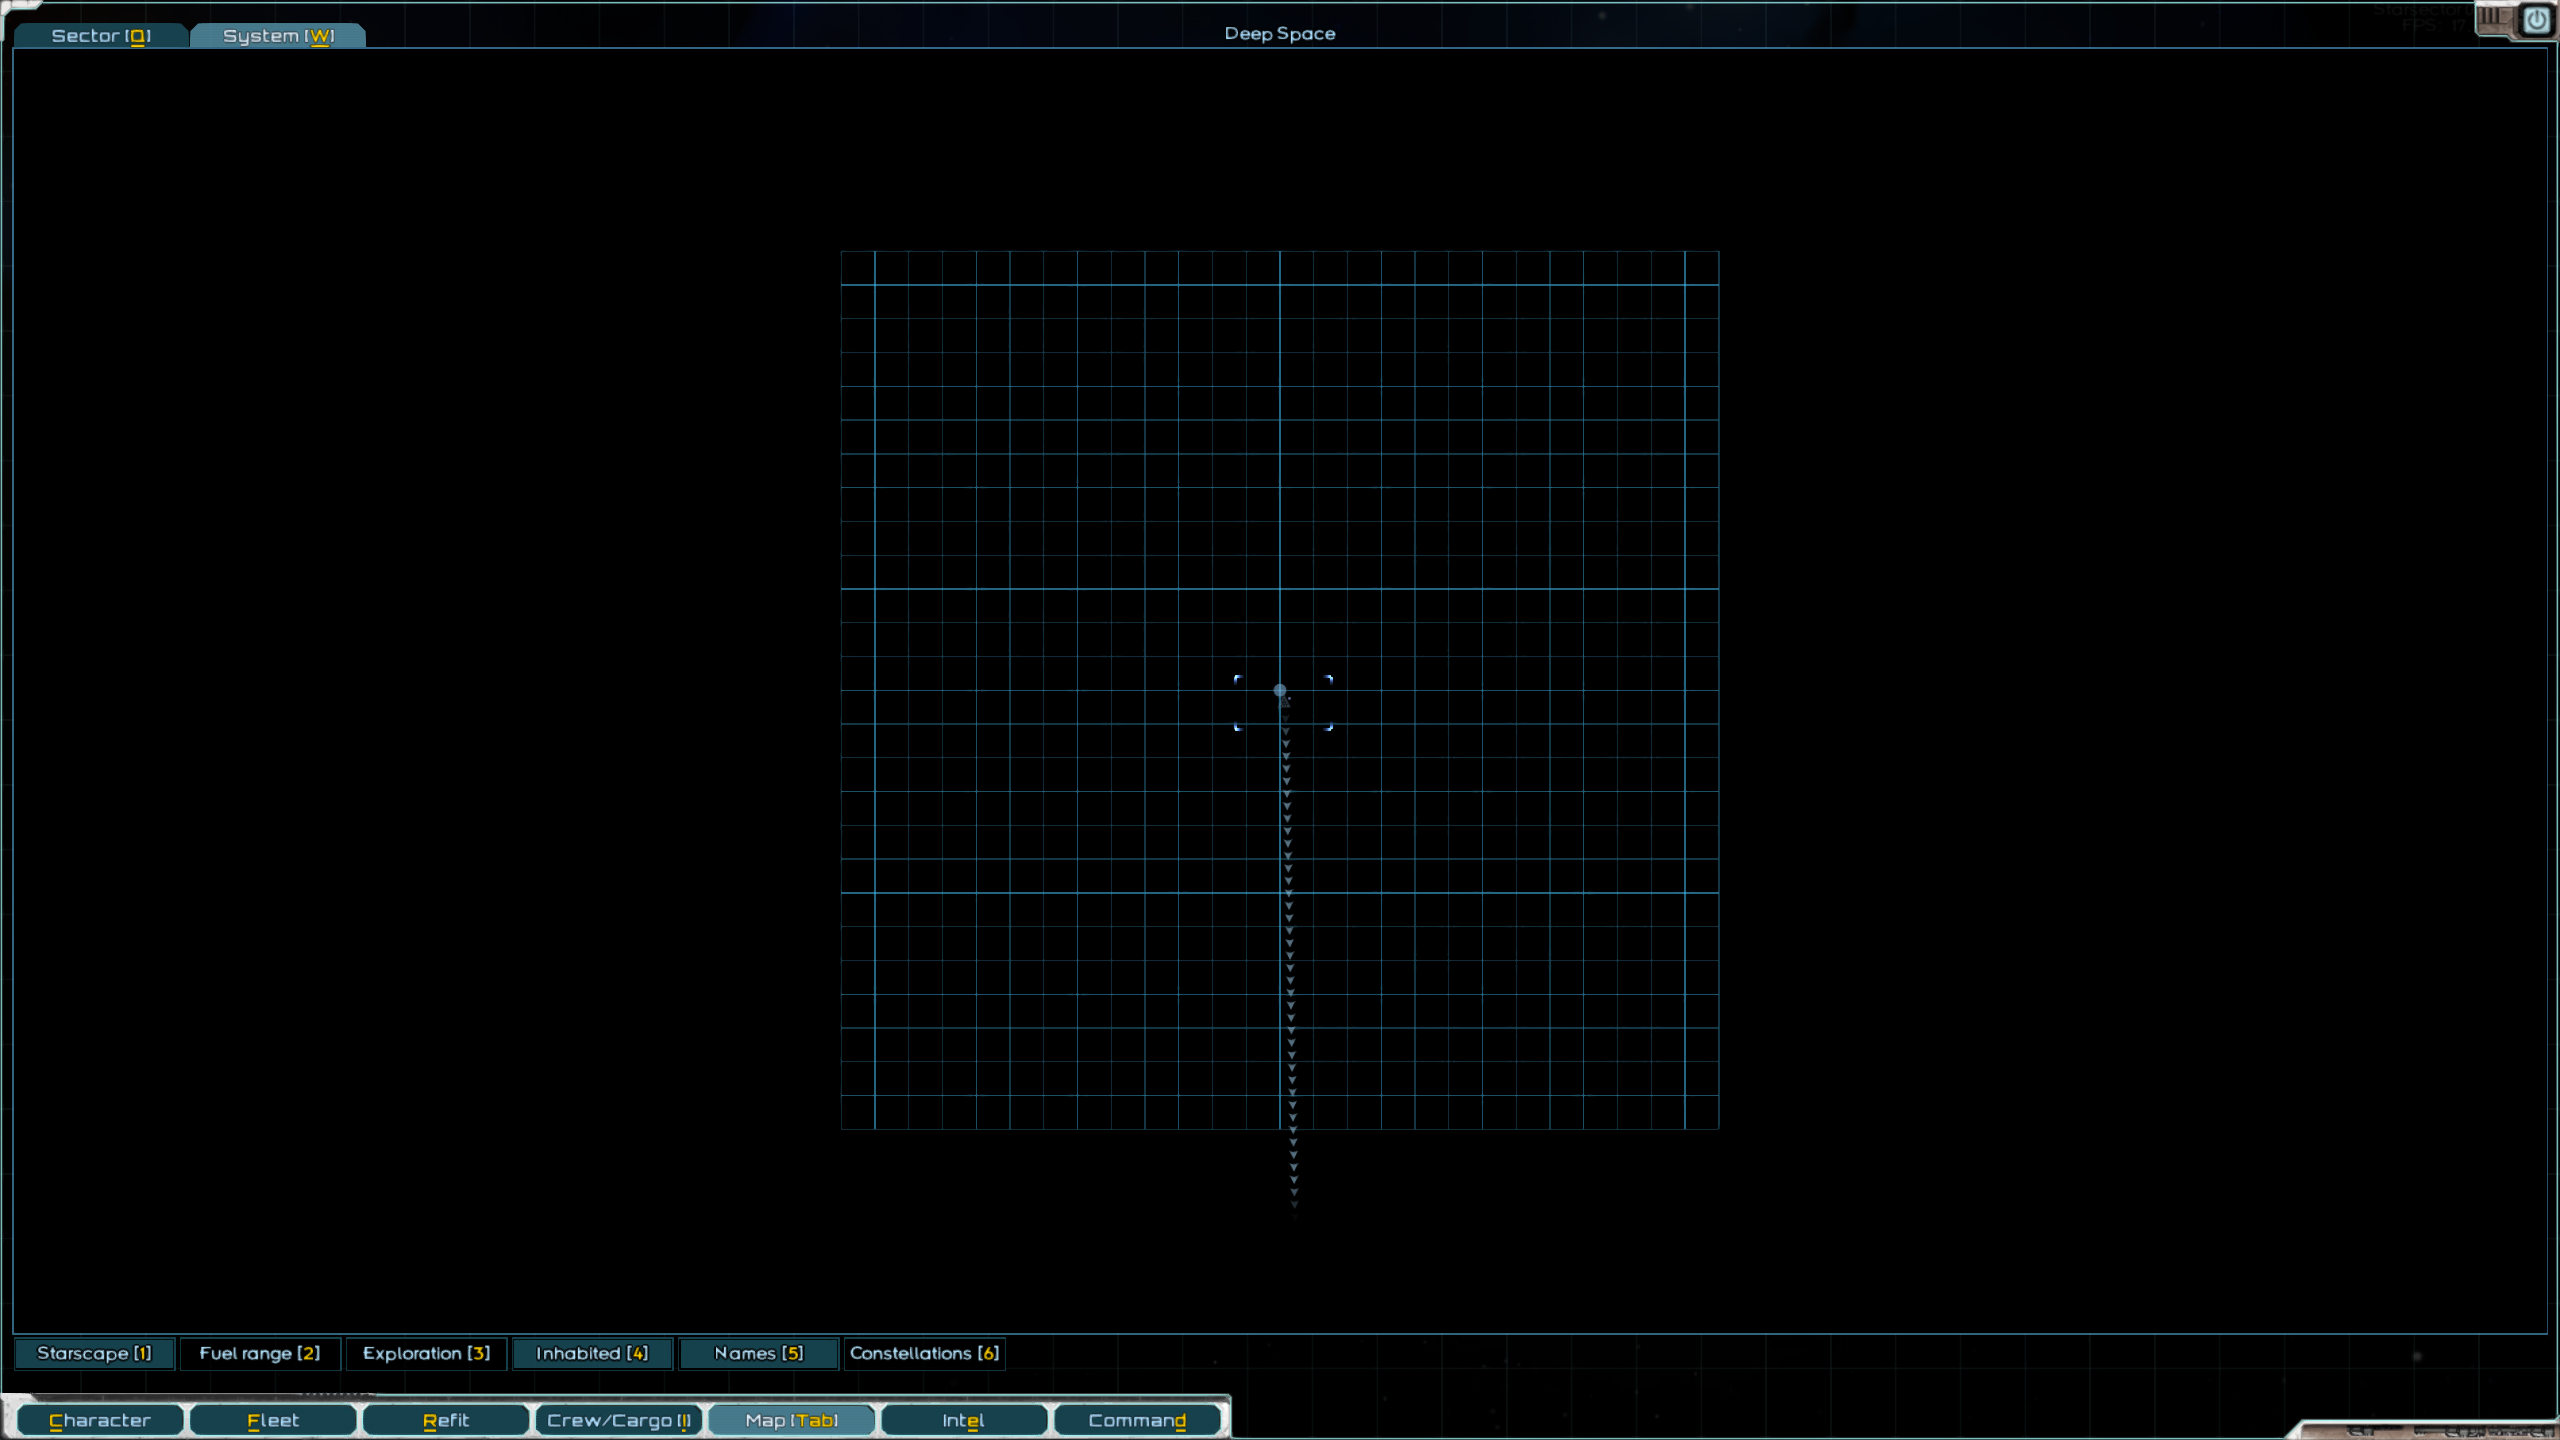Click the top-left selection bracket near fleet
Image resolution: width=2560 pixels, height=1440 pixels.
(1238, 679)
